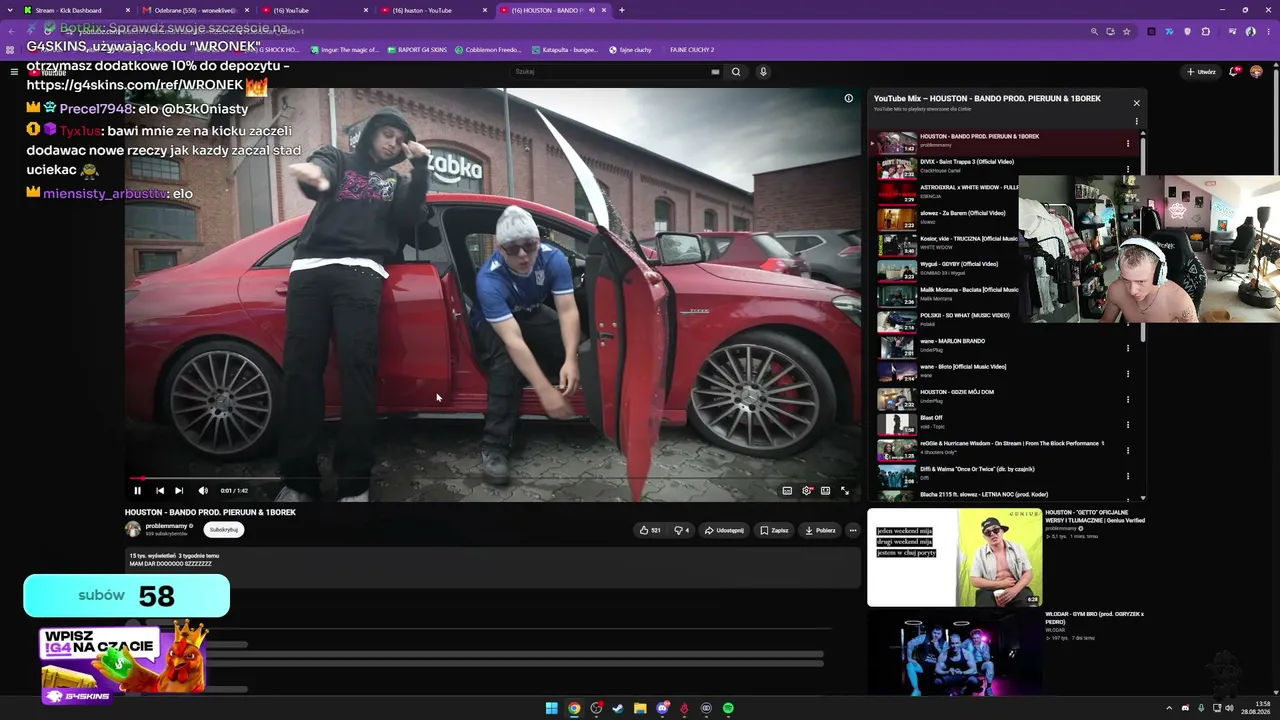Image resolution: width=1280 pixels, height=720 pixels.
Task: Open Discord from the taskbar
Action: tap(662, 708)
